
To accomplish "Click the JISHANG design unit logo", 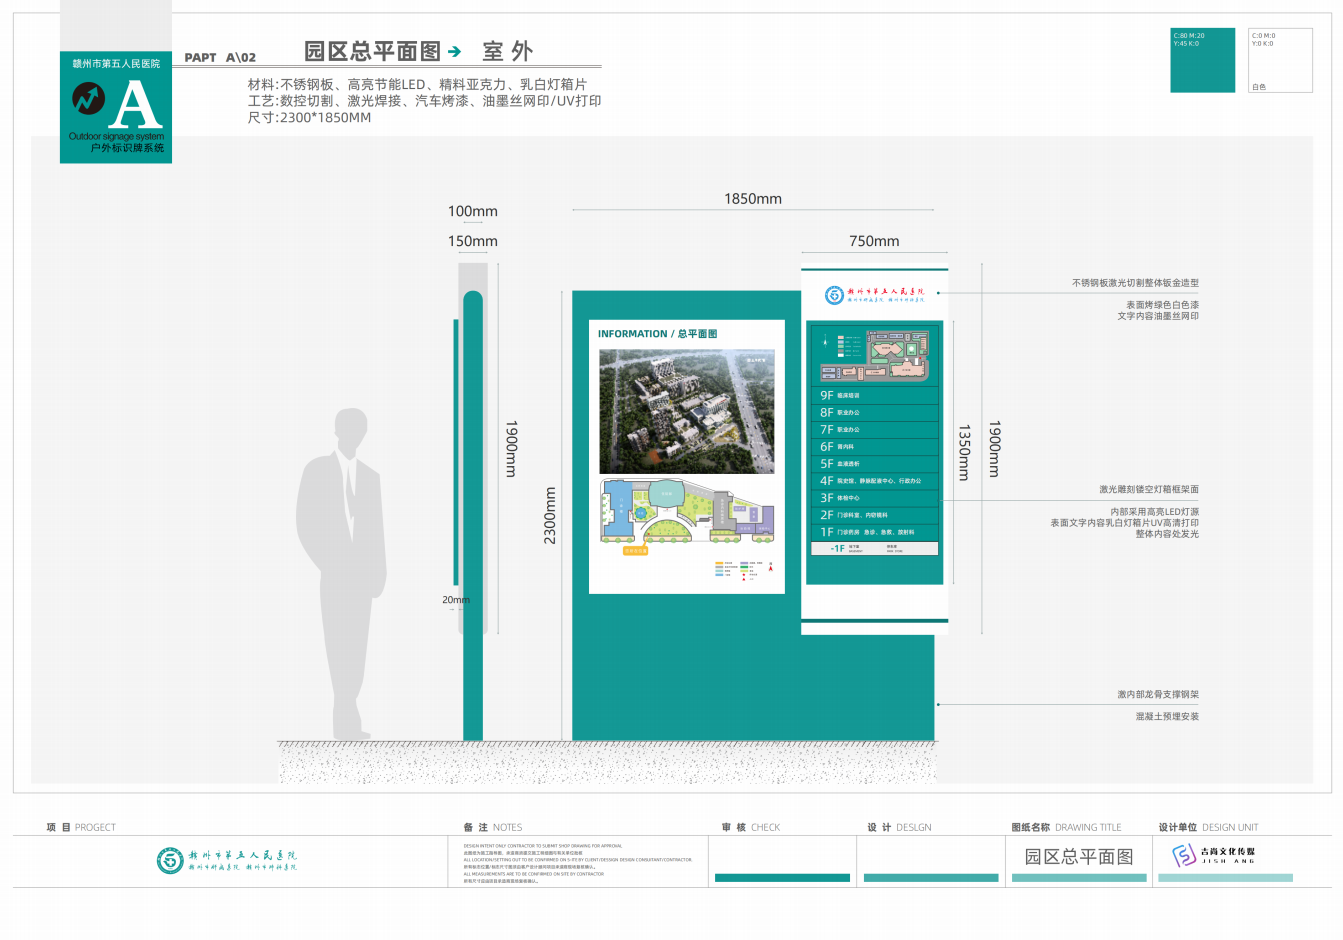I will 1214,855.
